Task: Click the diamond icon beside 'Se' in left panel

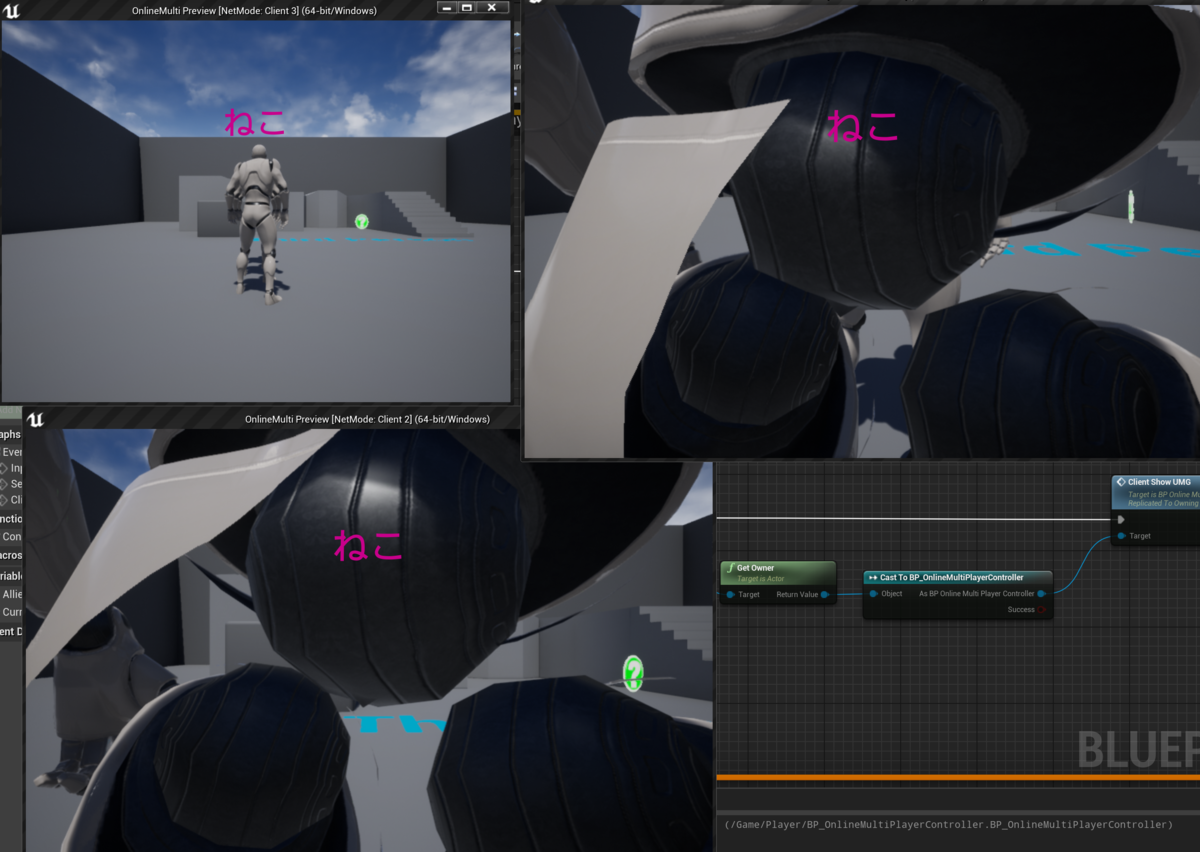Action: [x=4, y=484]
